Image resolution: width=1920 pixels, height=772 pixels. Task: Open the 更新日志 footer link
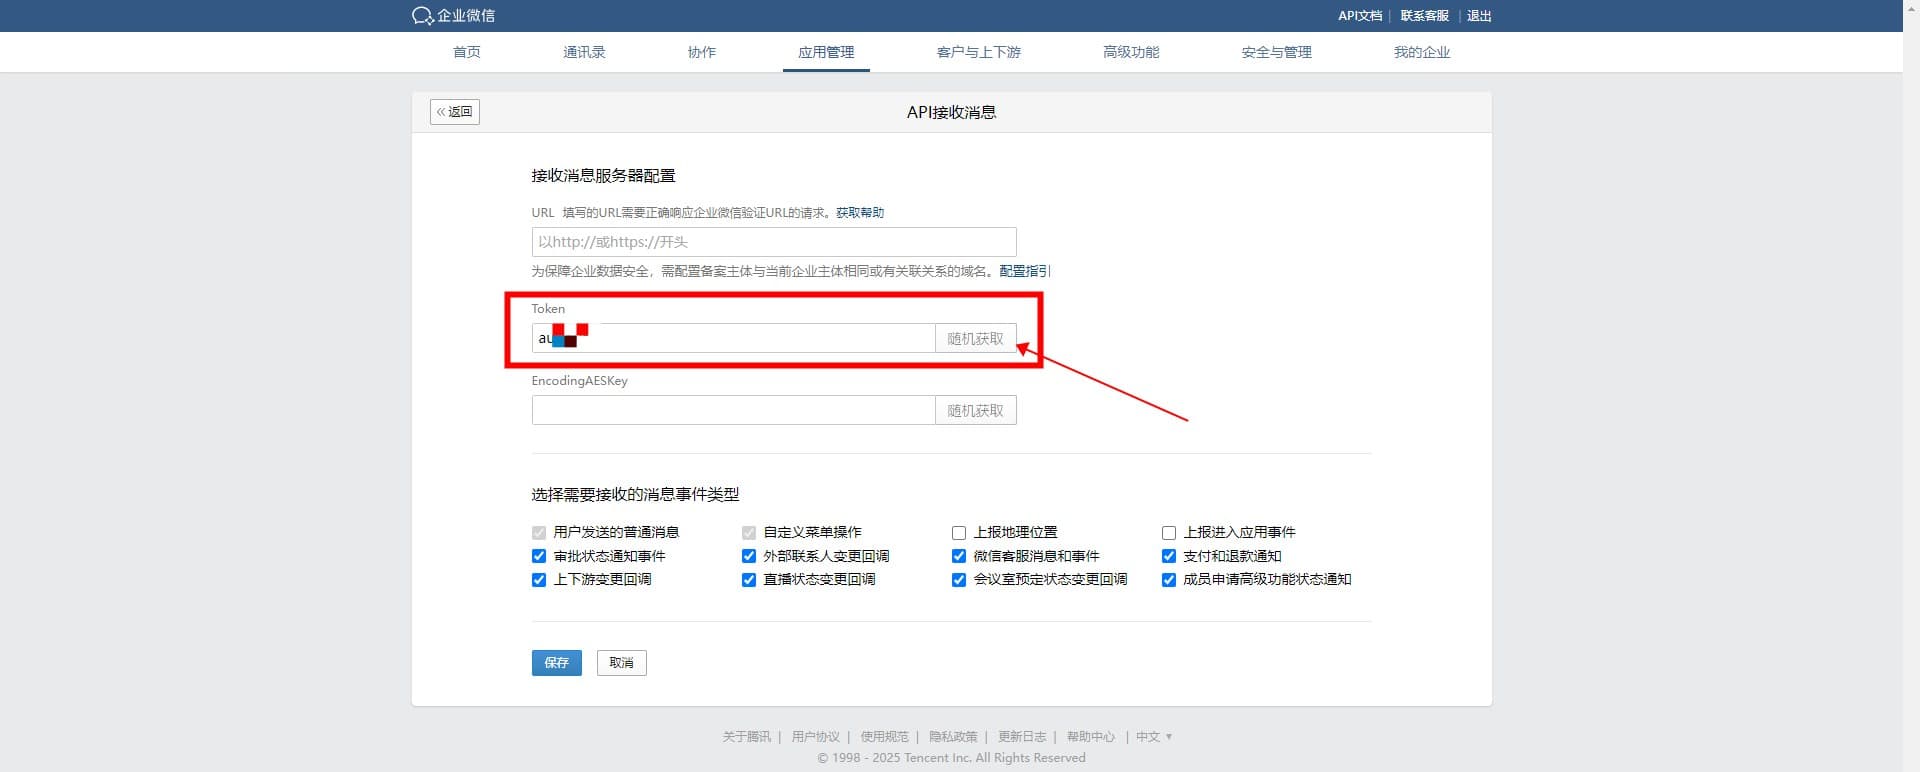1022,737
